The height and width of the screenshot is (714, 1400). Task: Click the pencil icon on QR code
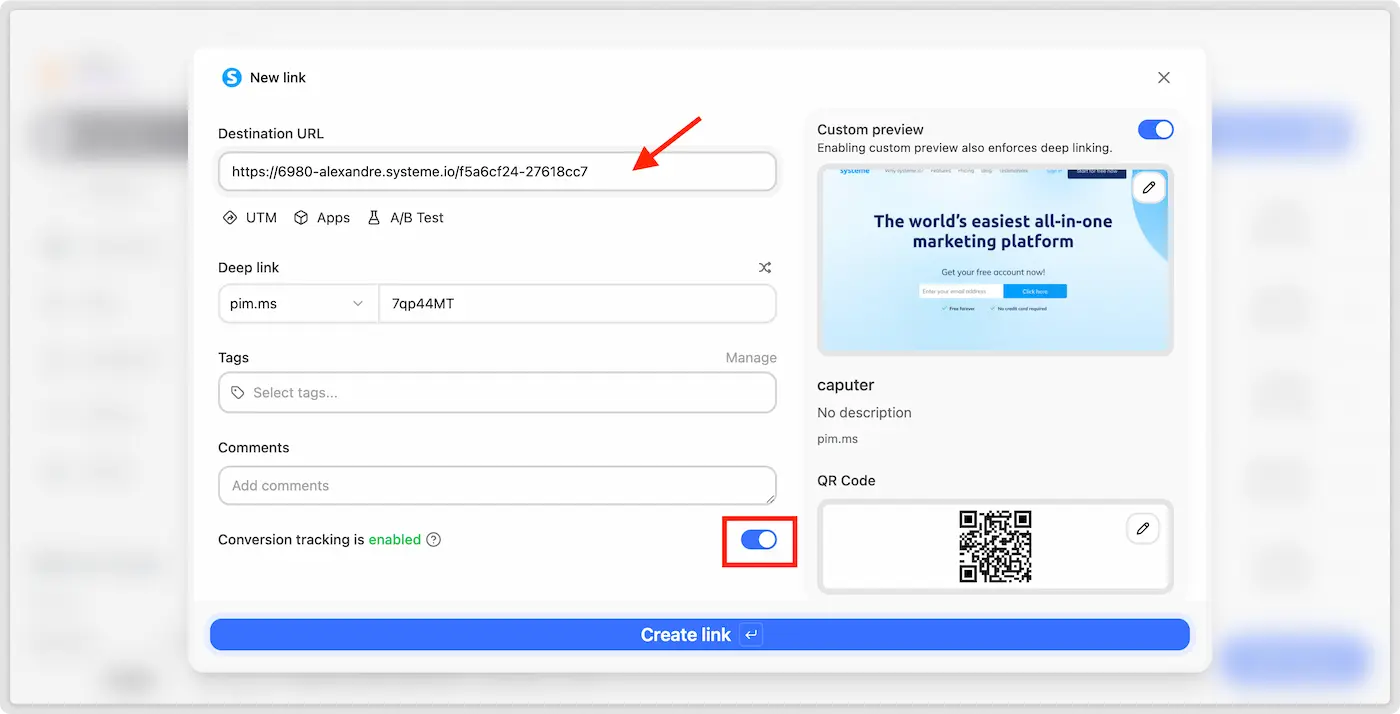1143,528
